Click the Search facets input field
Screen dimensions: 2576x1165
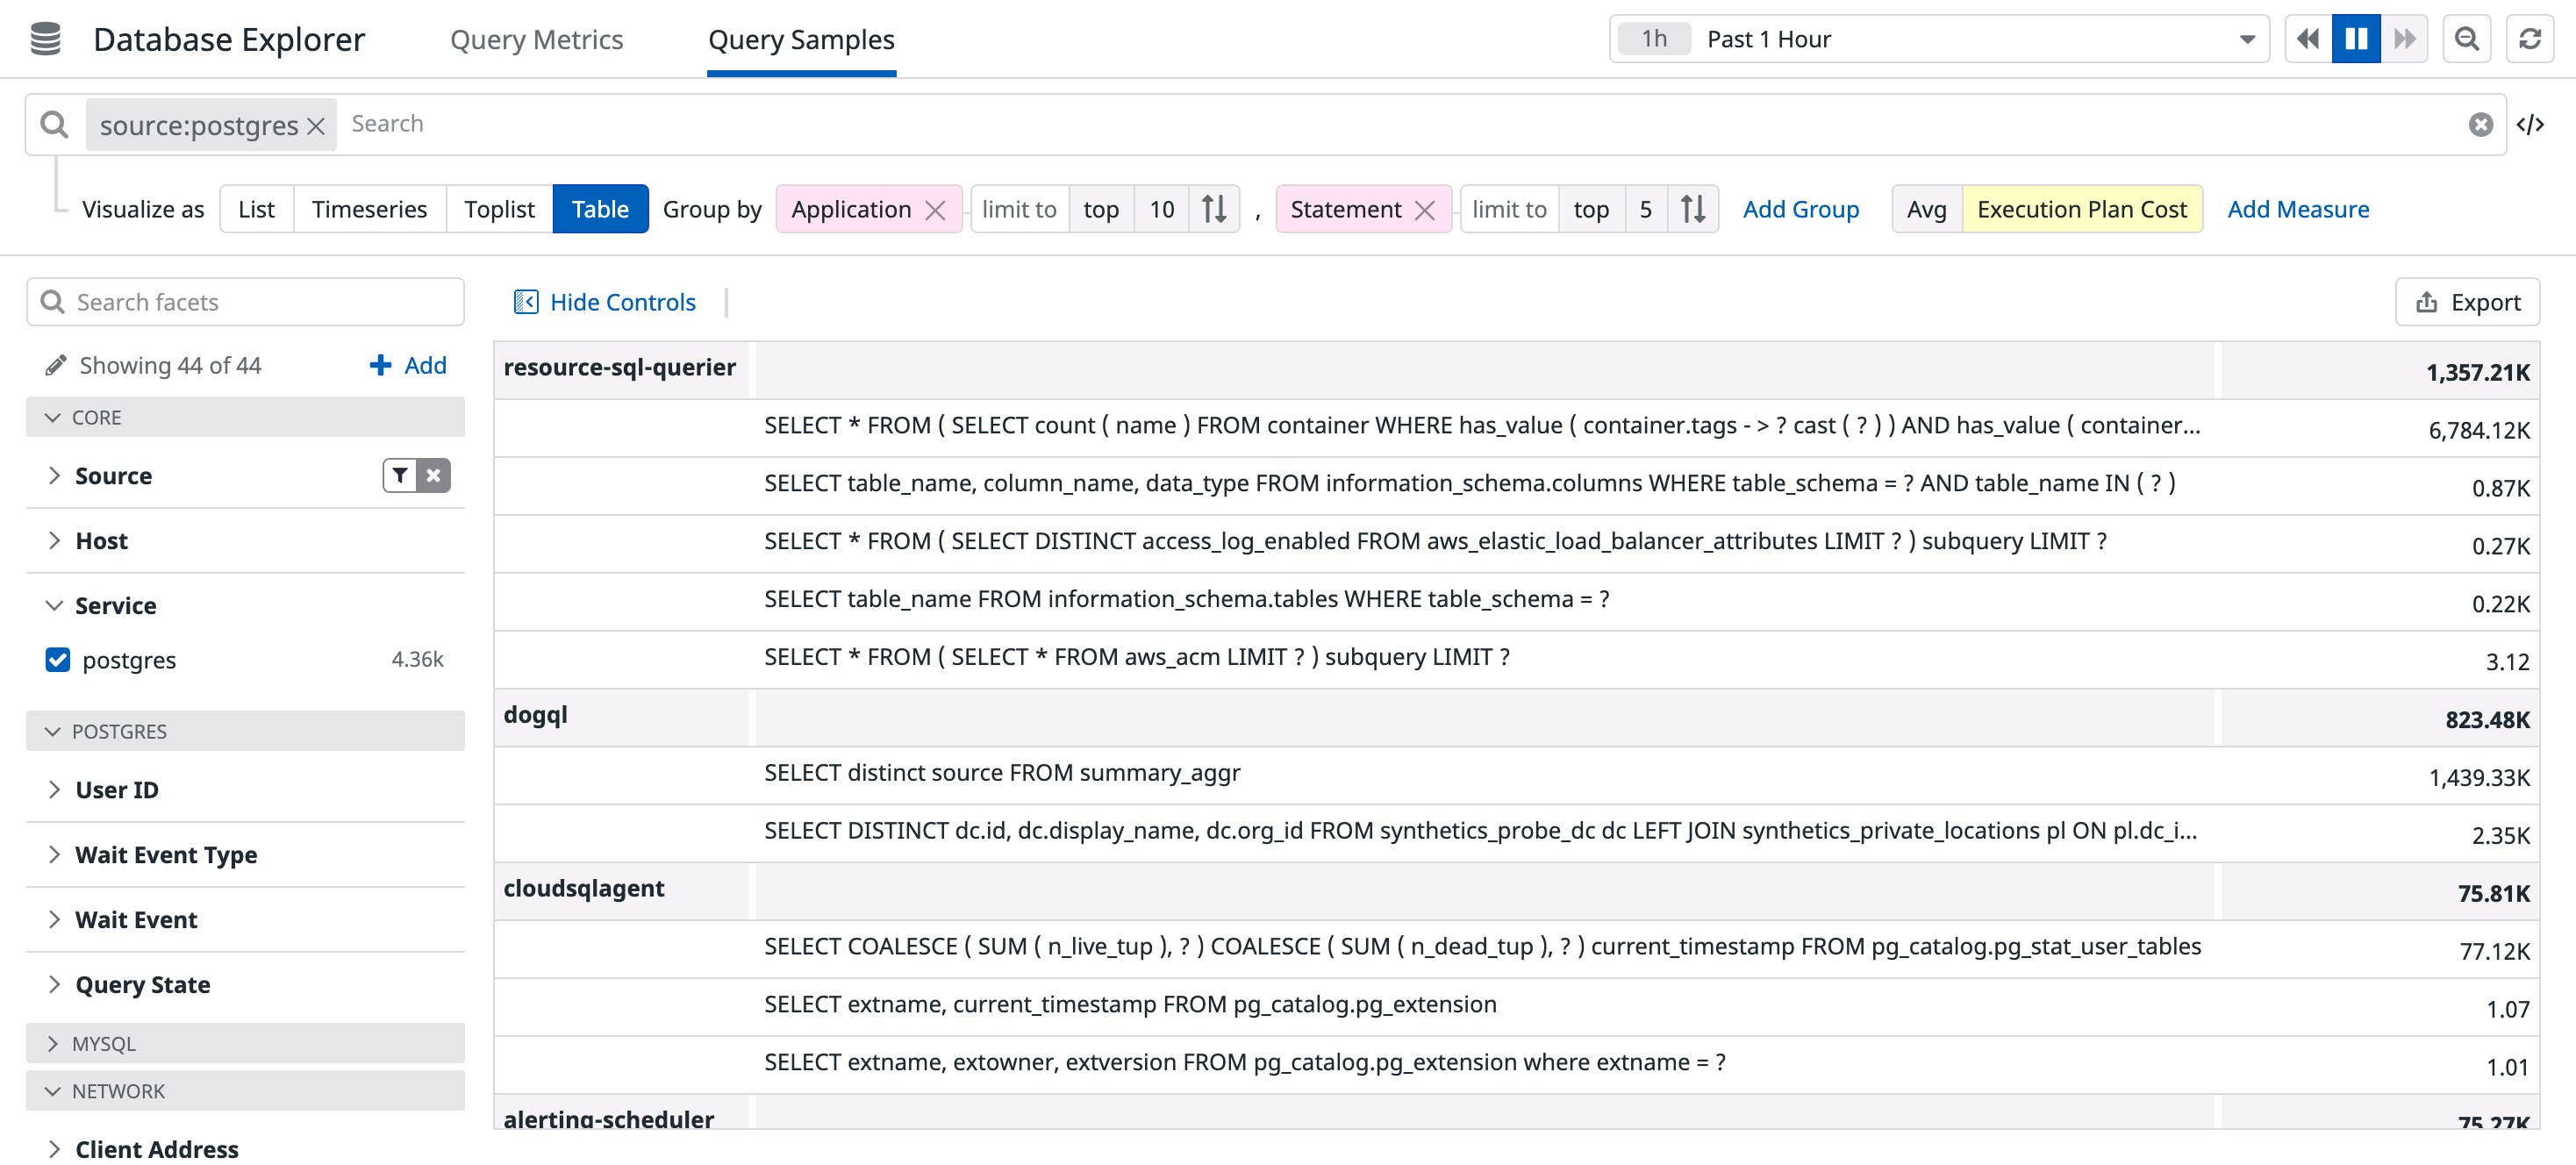tap(245, 301)
